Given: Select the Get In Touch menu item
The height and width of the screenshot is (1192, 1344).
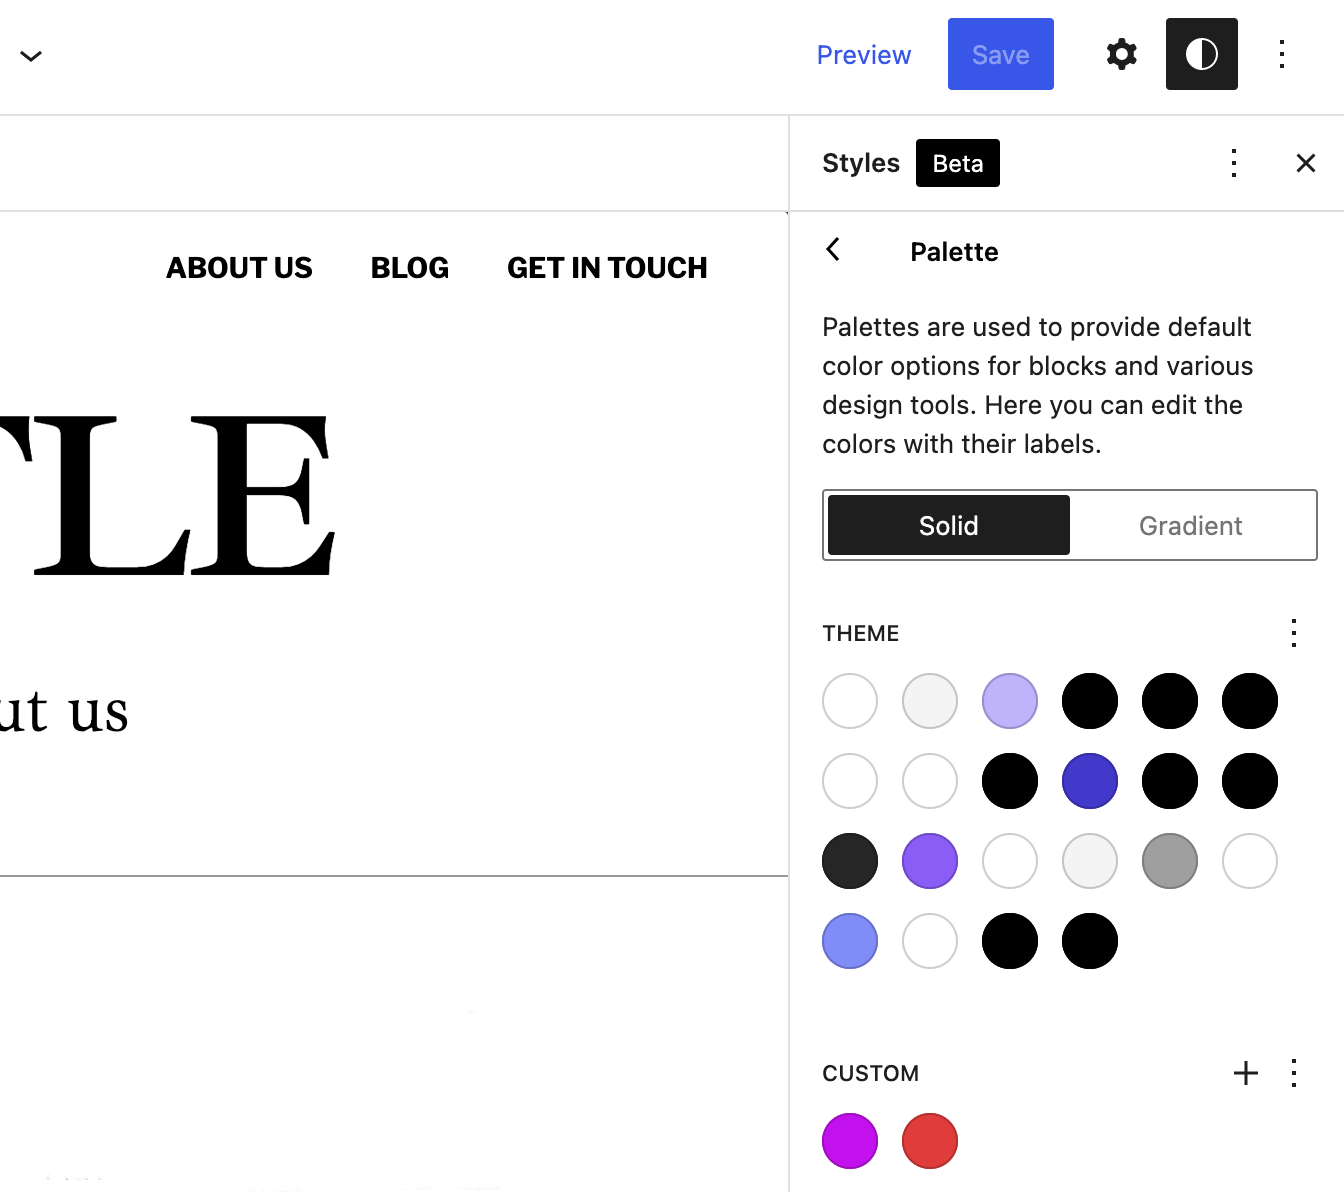Looking at the screenshot, I should click(607, 268).
